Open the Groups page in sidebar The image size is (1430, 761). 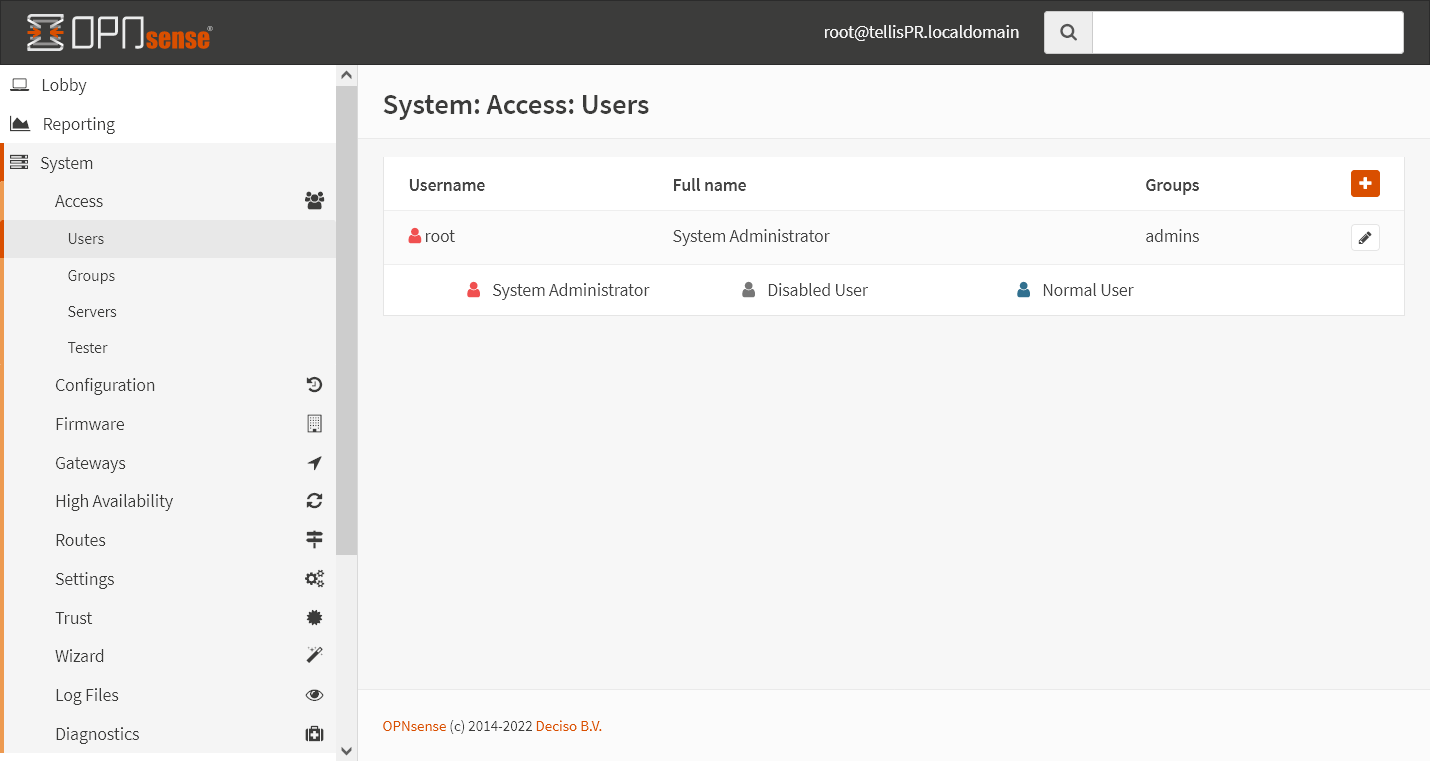[x=91, y=275]
